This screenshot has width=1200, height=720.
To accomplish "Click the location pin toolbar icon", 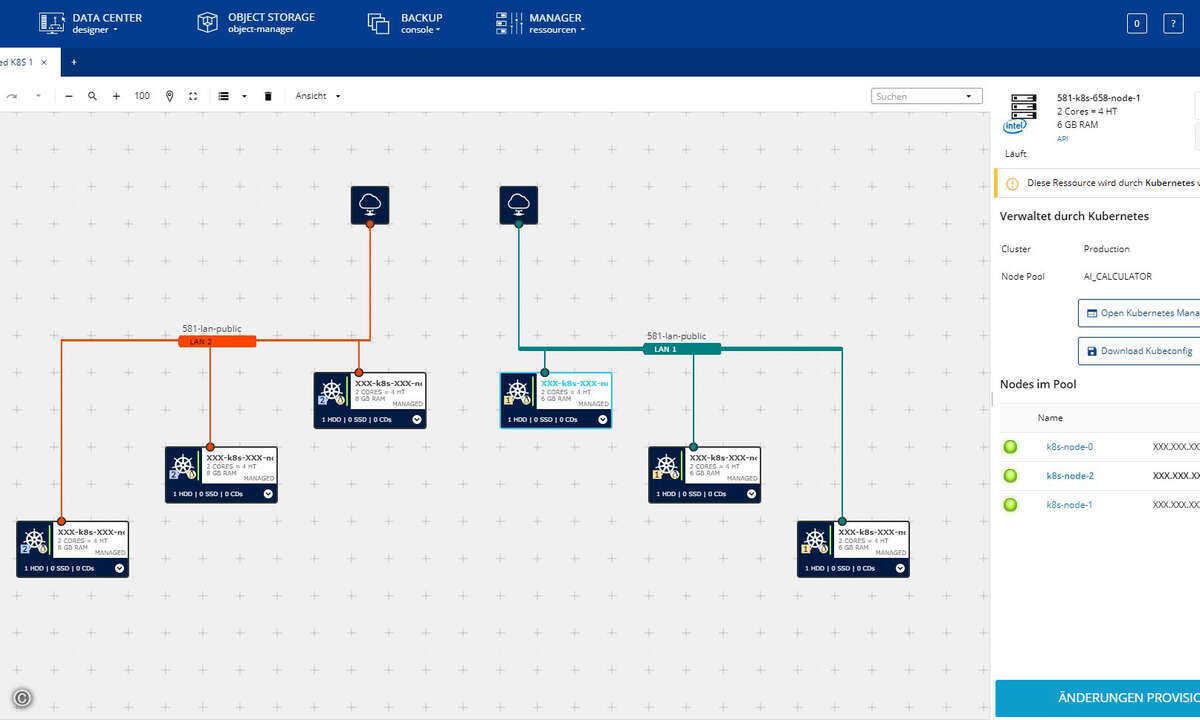I will pos(169,96).
